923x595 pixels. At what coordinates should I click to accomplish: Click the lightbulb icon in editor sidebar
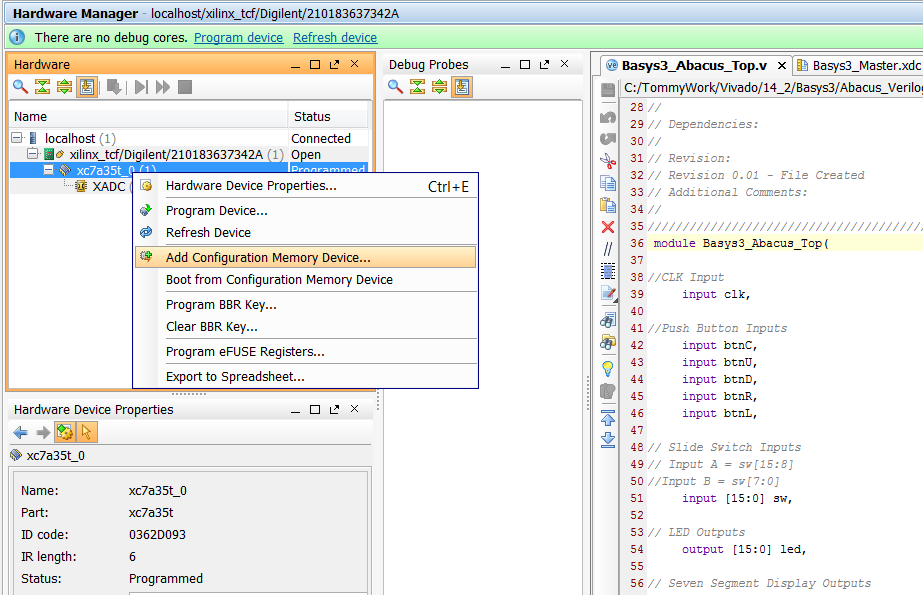[x=608, y=368]
